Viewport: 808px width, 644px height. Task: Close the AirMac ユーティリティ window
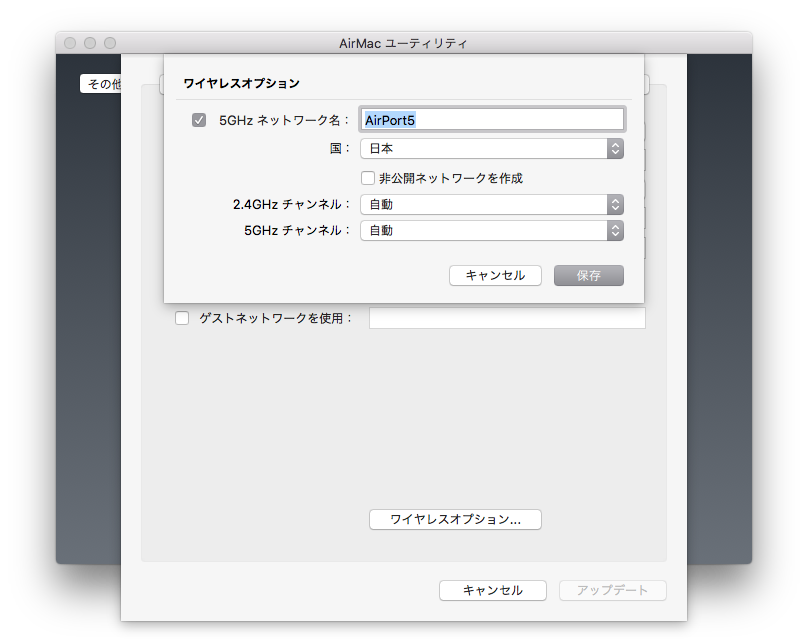coord(70,43)
